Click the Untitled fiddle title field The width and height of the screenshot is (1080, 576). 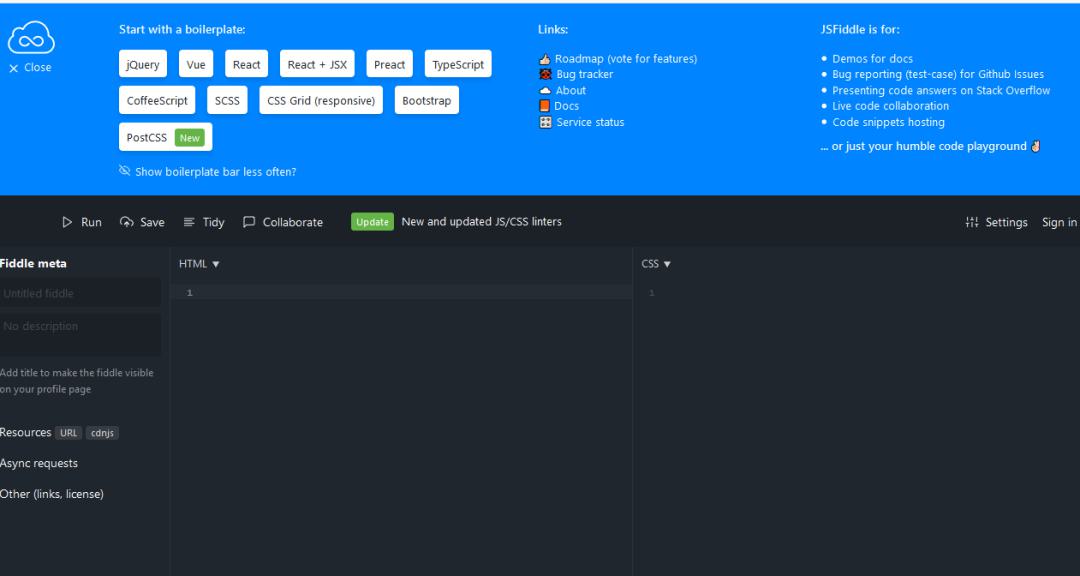80,293
